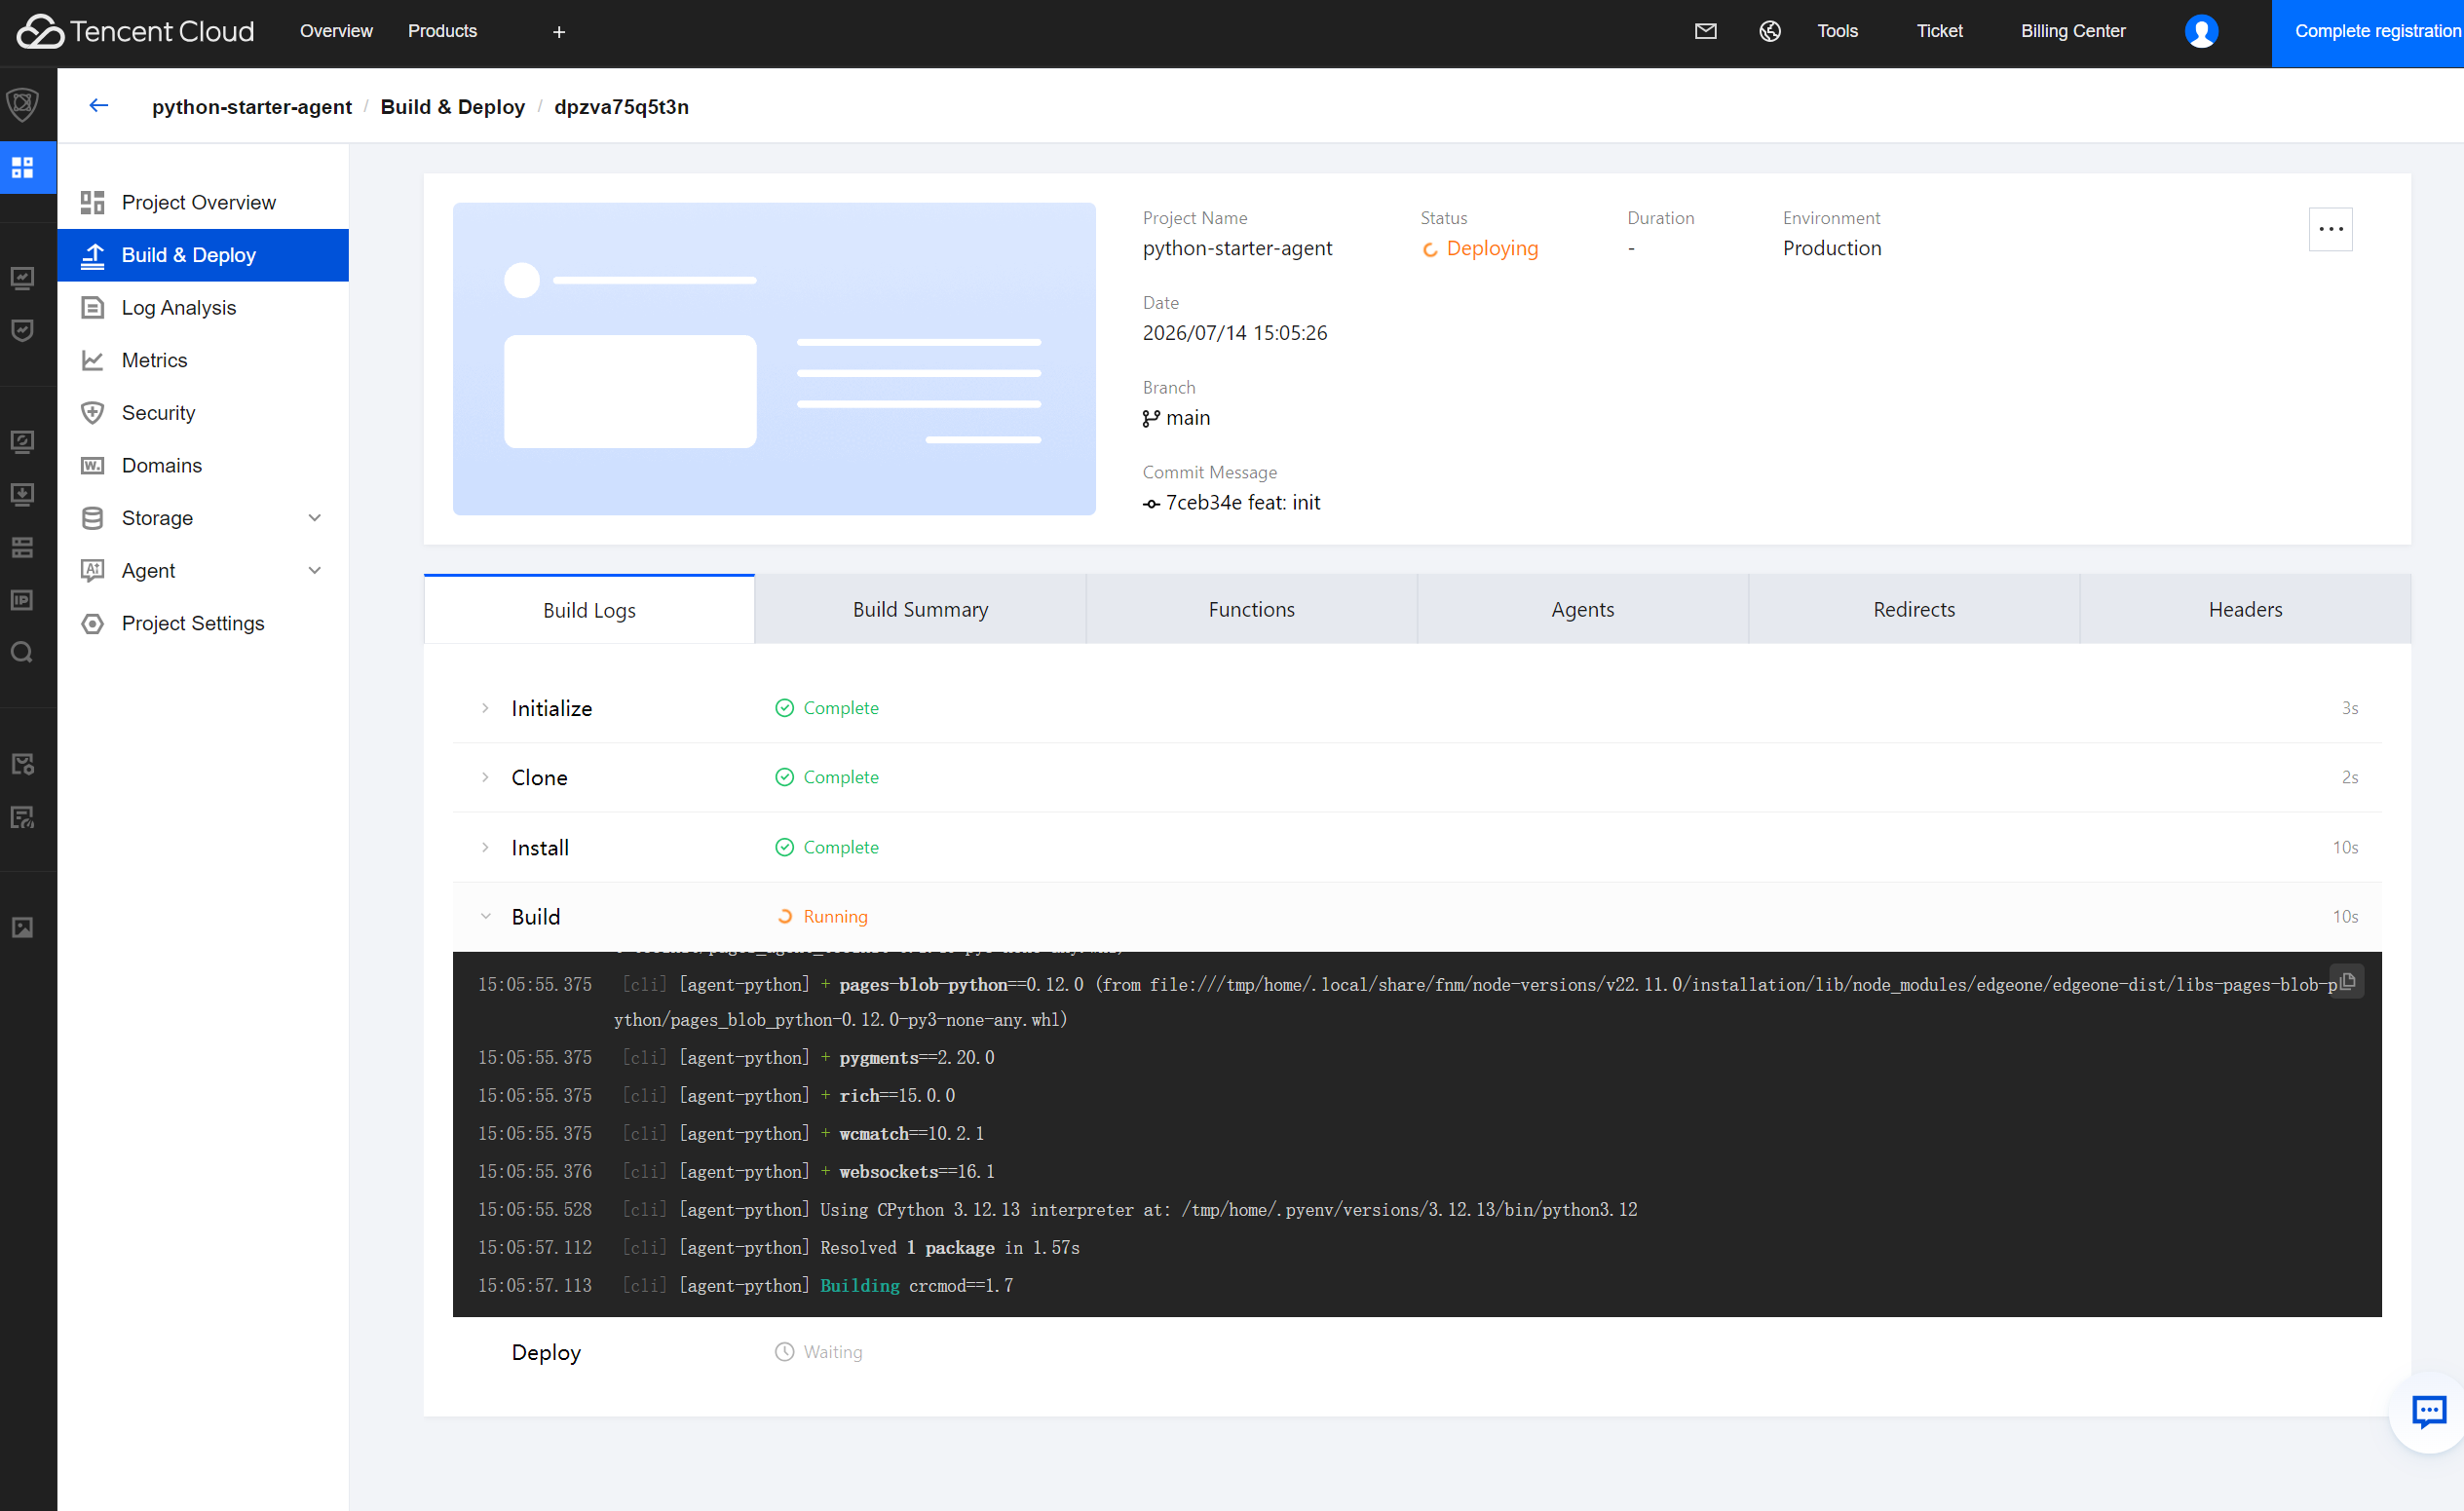Expand the Storage submenu chevron
The image size is (2464, 1511).
(314, 517)
